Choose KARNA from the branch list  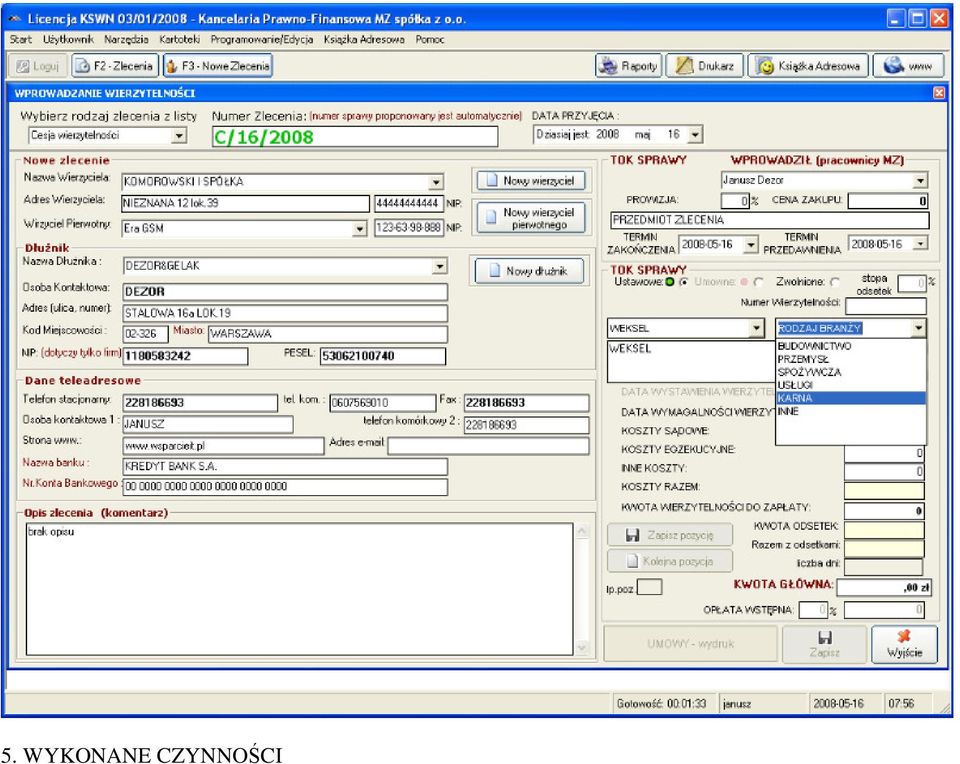[850, 398]
